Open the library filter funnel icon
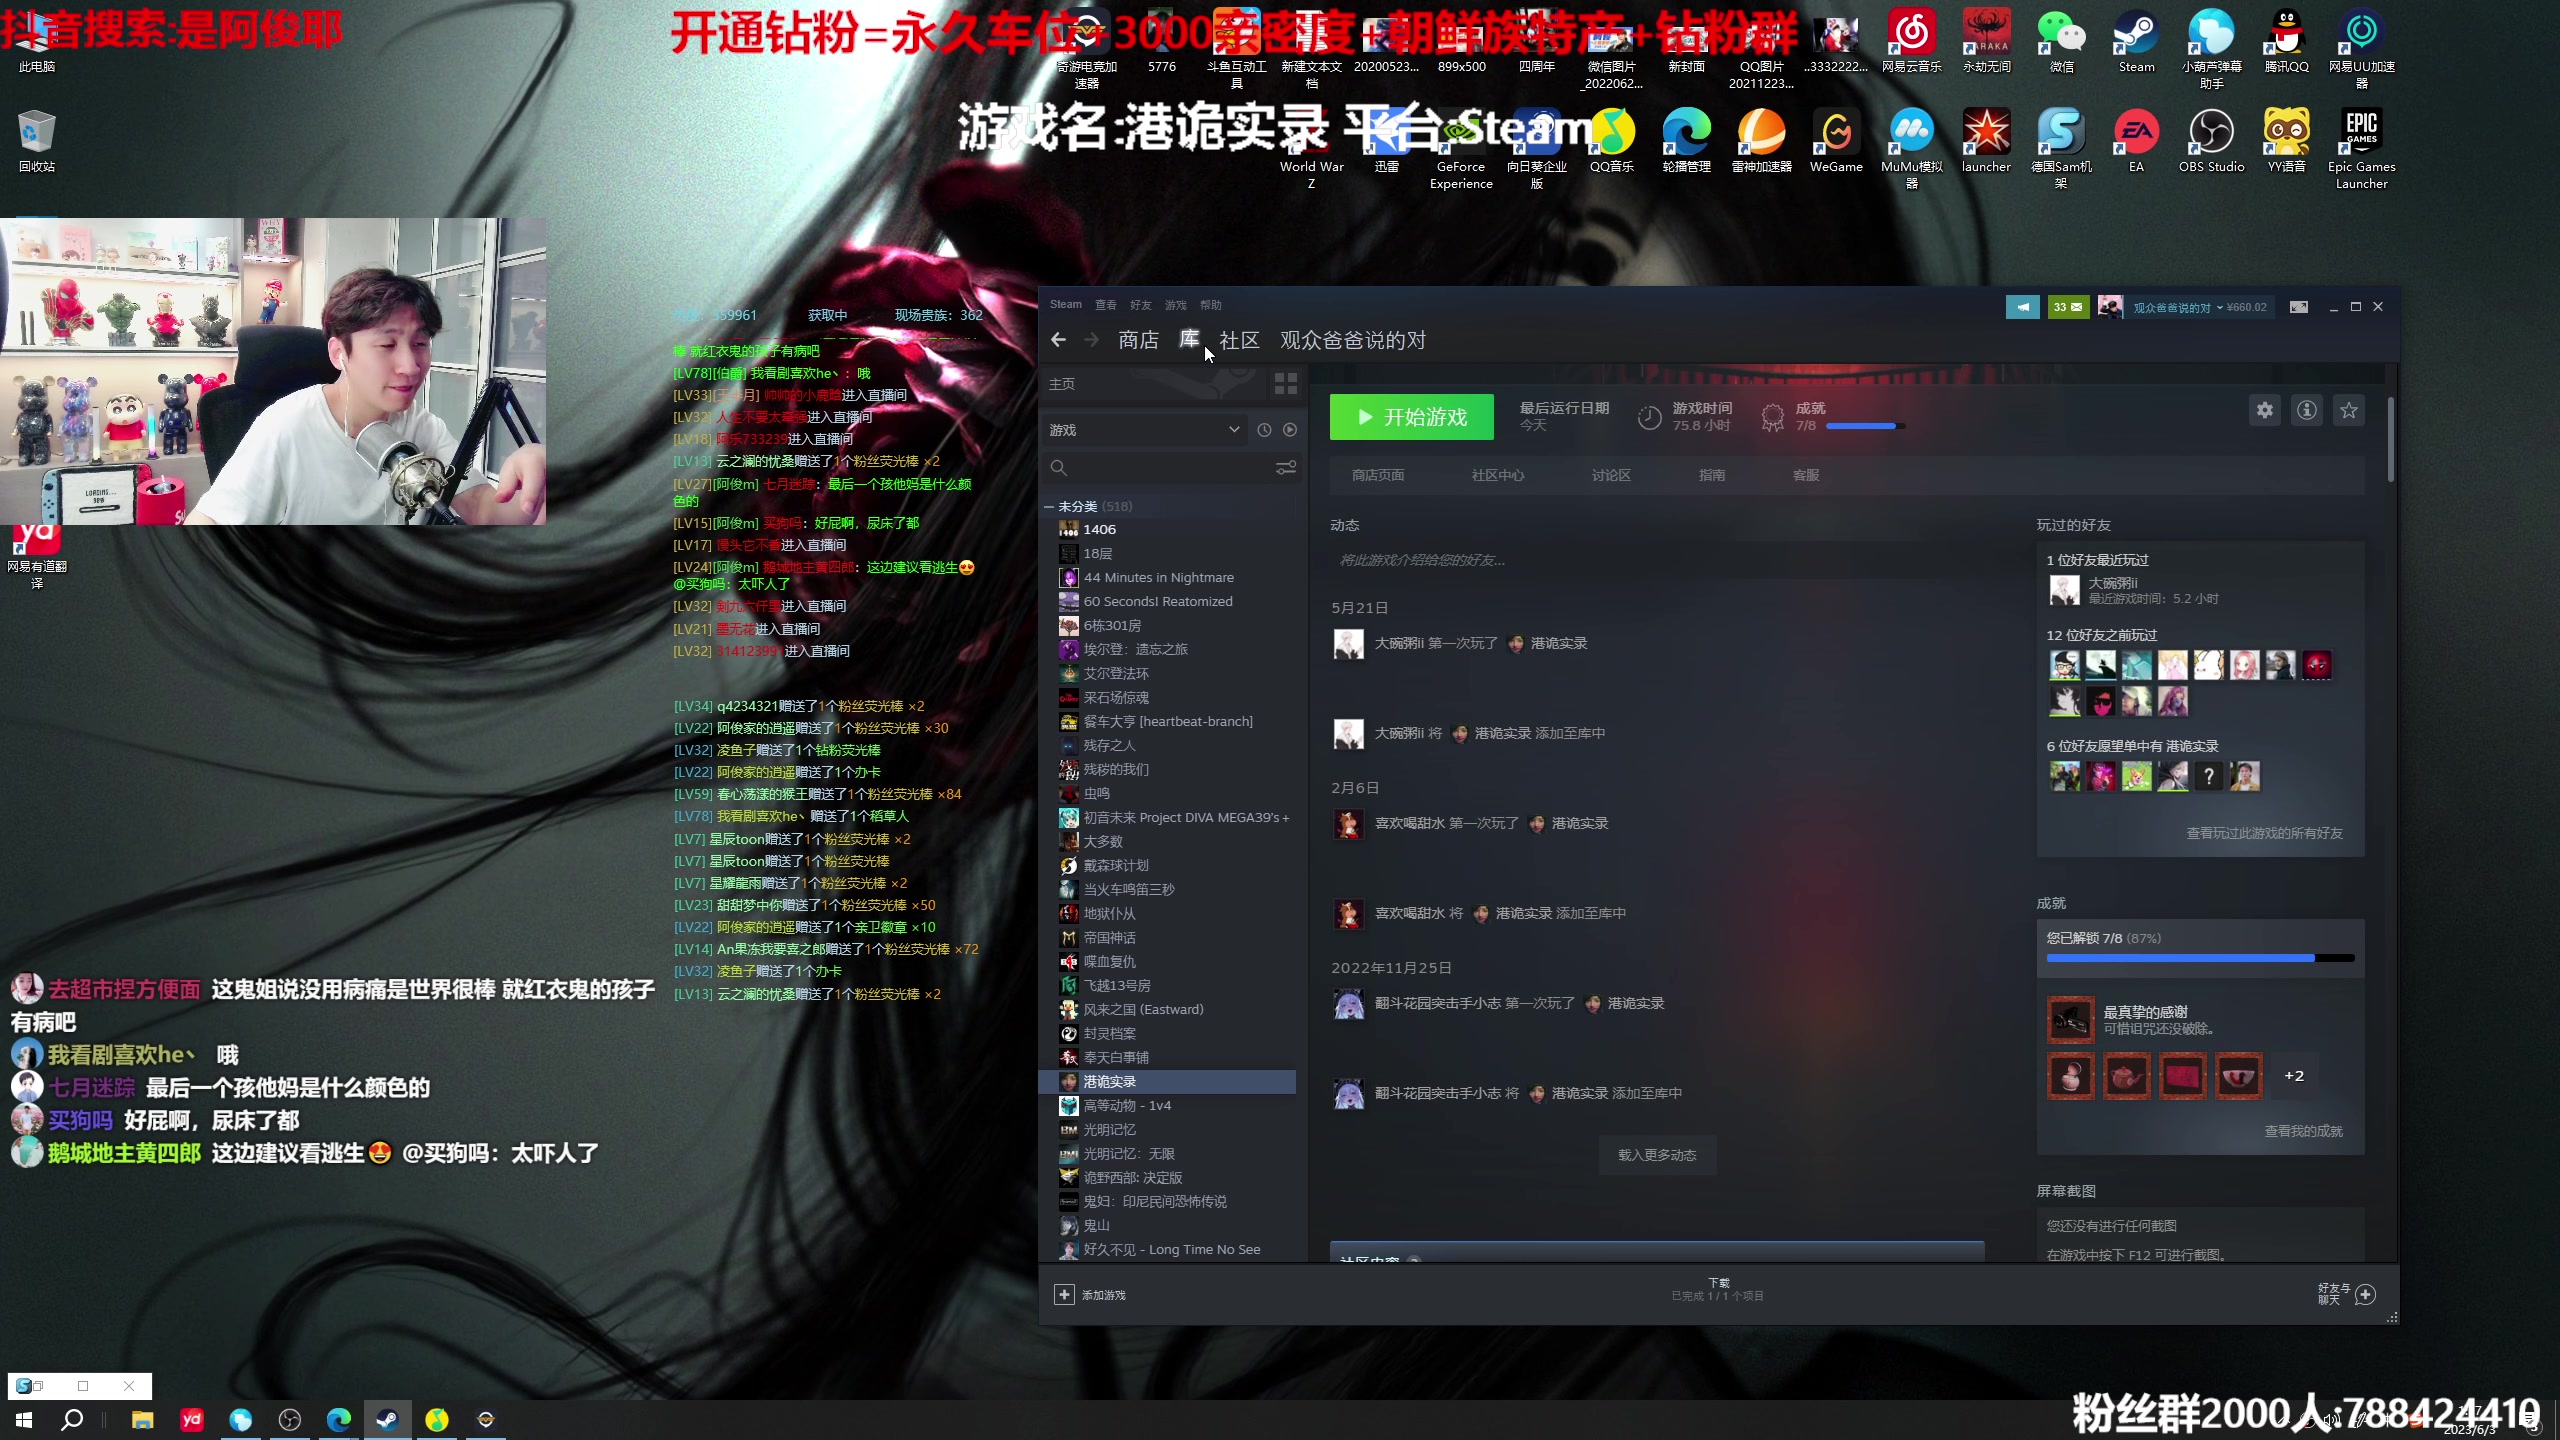The width and height of the screenshot is (2560, 1440). pyautogui.click(x=1286, y=467)
